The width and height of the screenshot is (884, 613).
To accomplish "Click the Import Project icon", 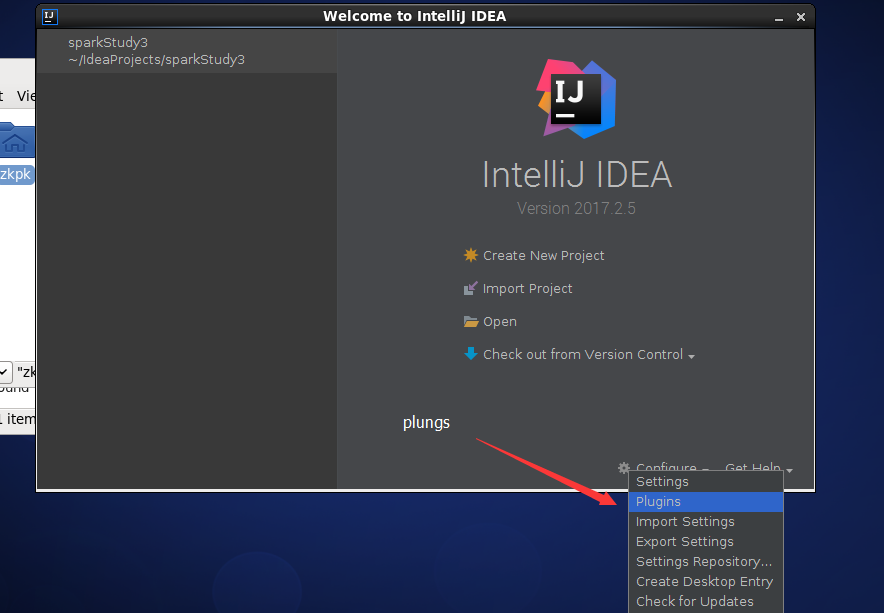I will [x=470, y=289].
